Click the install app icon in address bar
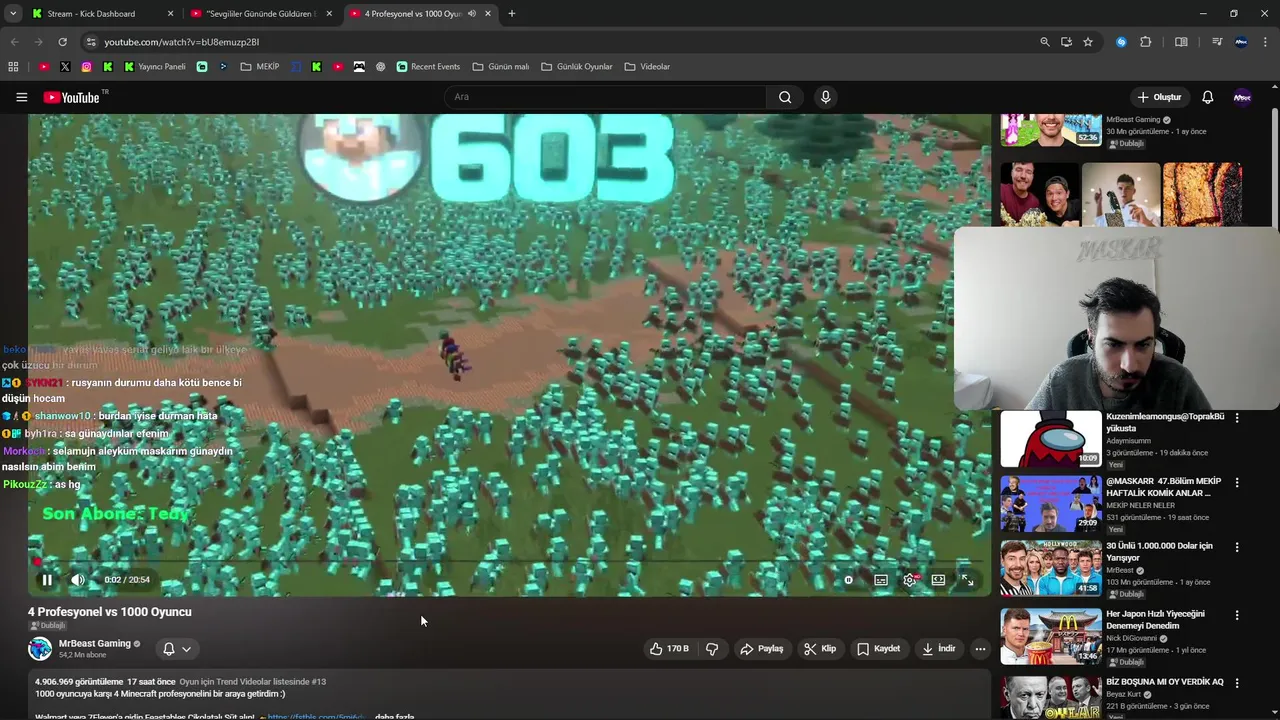1280x720 pixels. click(1066, 42)
